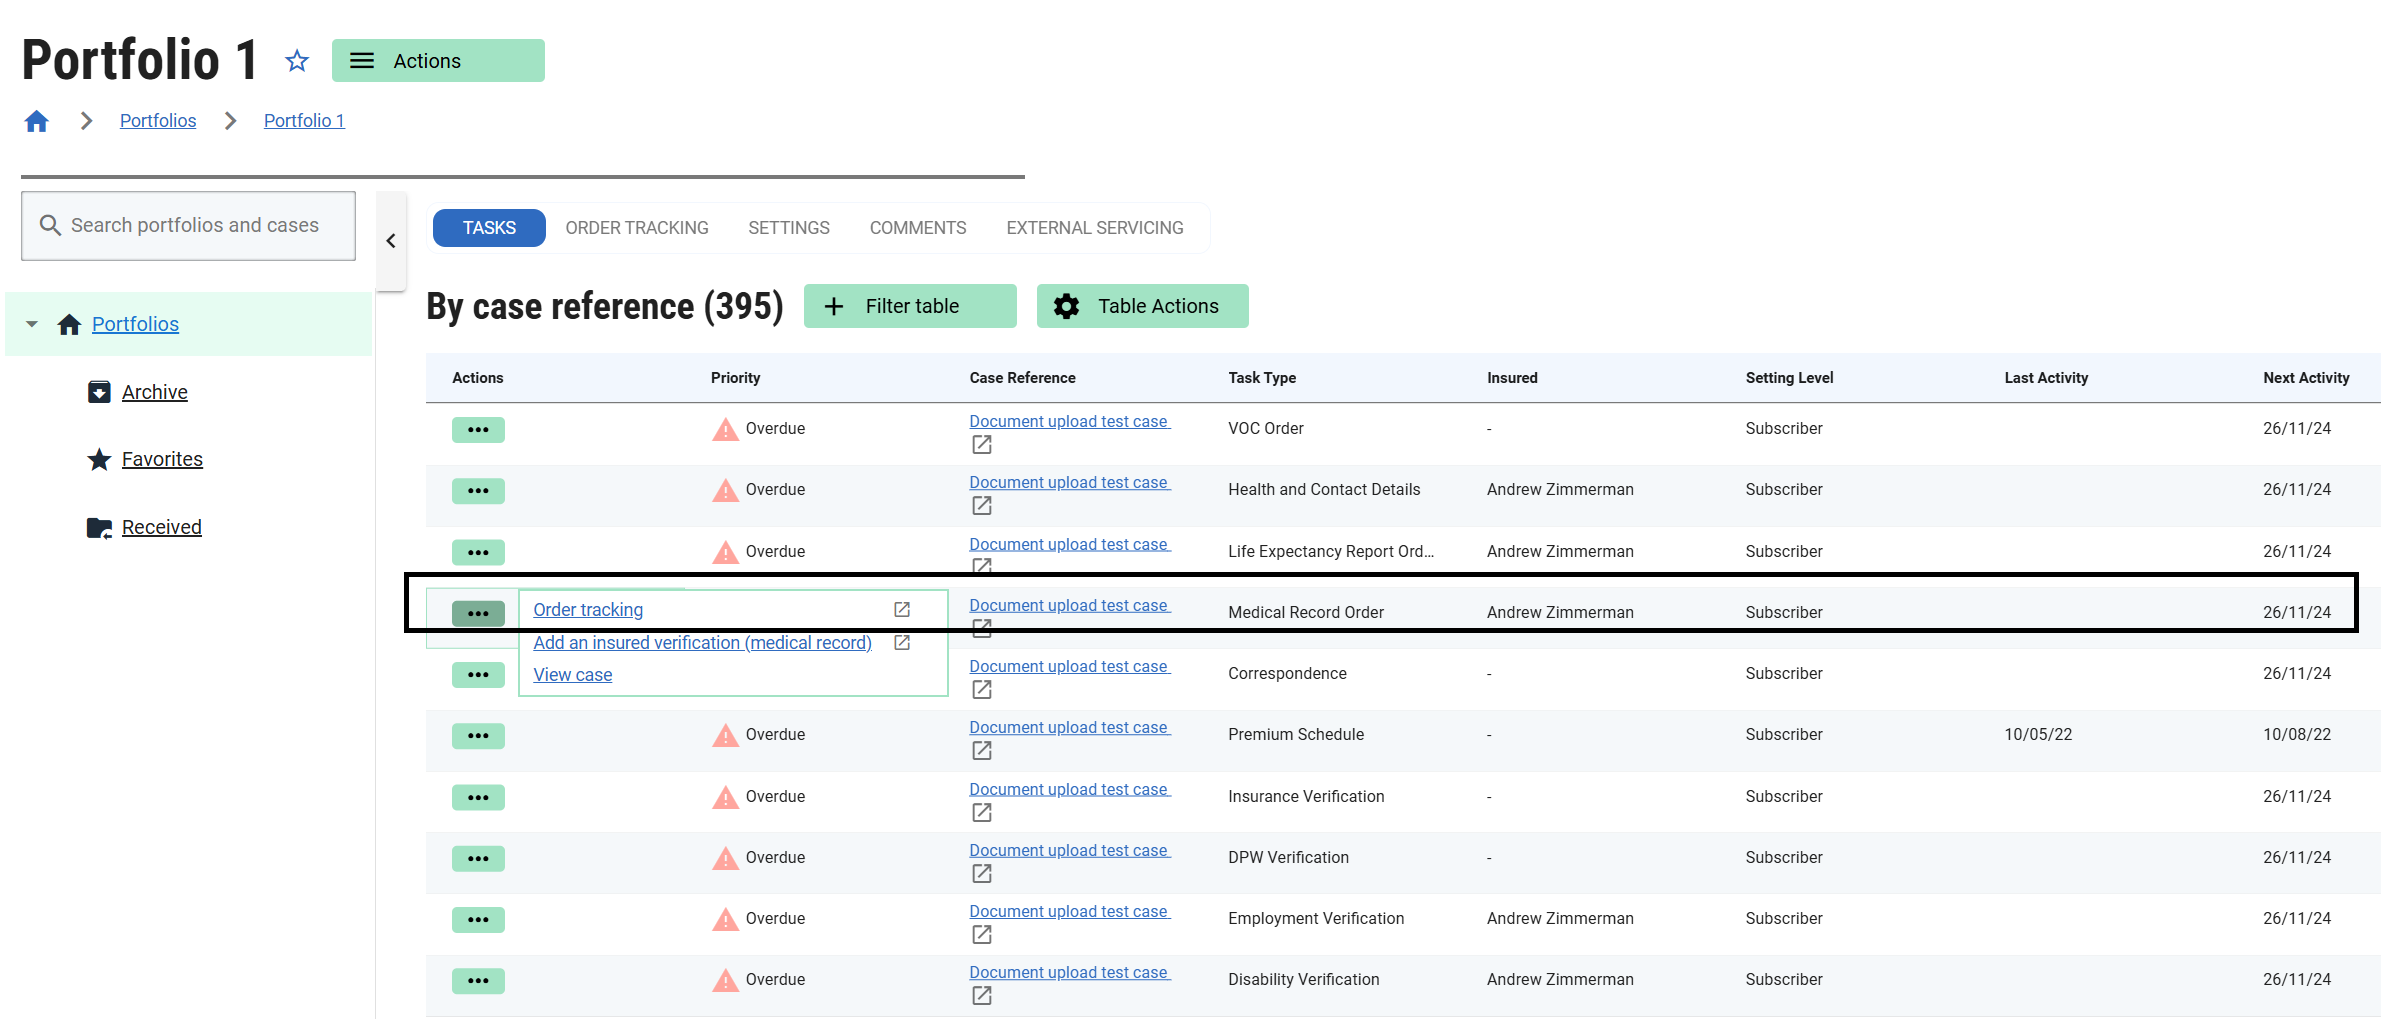Click the Favorites star icon in sidebar
Image resolution: width=2381 pixels, height=1019 pixels.
99,459
